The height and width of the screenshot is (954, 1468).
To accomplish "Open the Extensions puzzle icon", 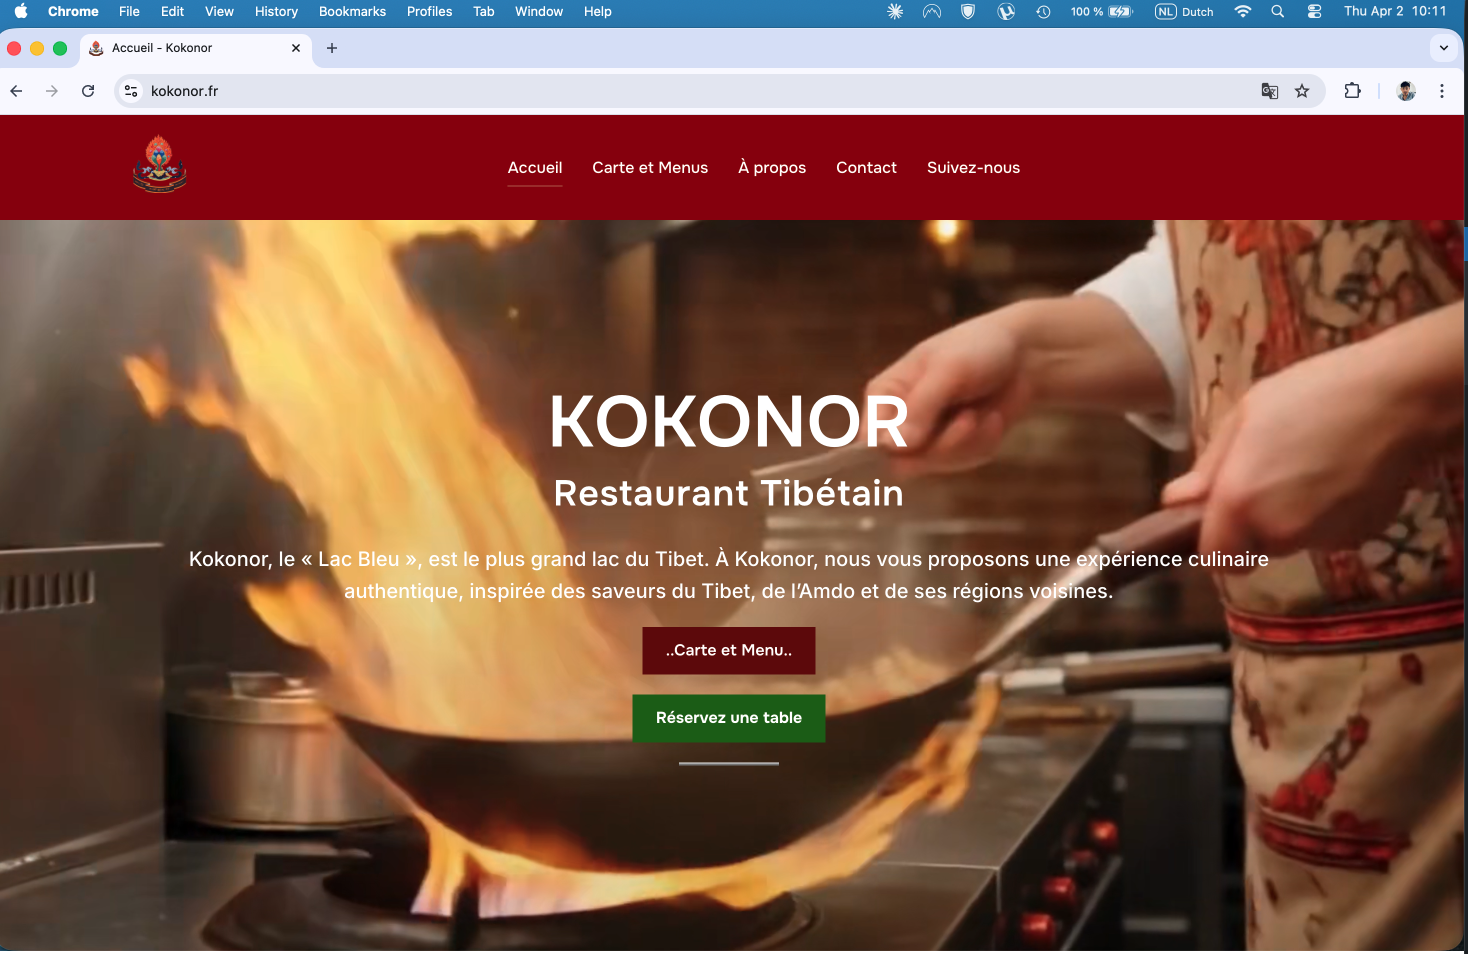I will (x=1352, y=91).
